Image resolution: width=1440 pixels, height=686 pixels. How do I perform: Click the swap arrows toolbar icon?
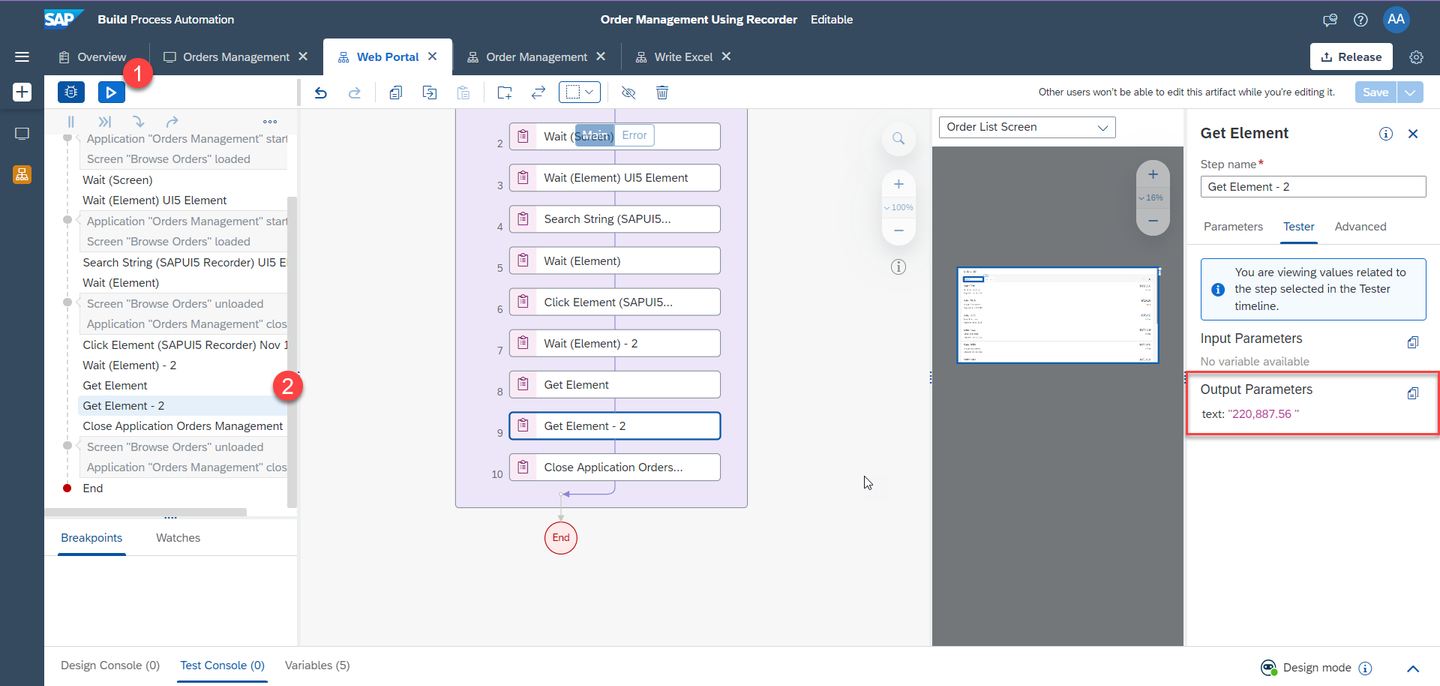tap(538, 92)
